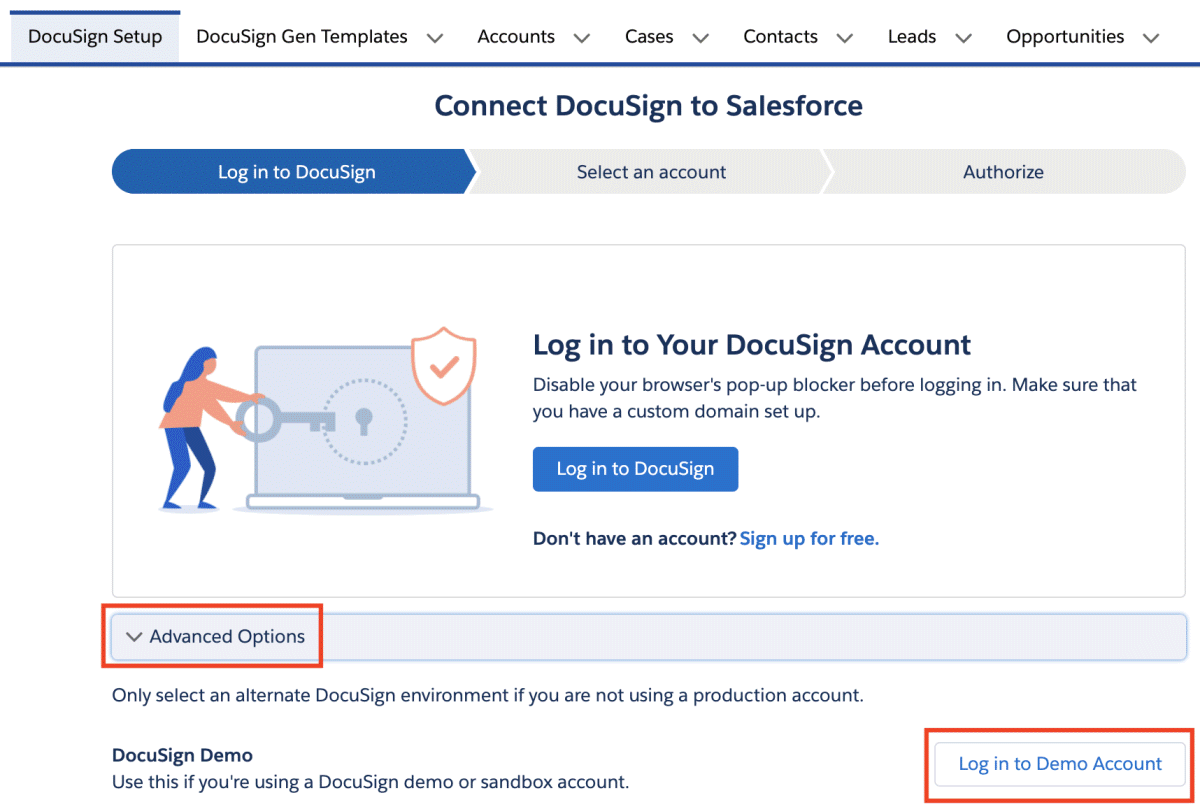Viewport: 1200px width, 807px height.
Task: Collapse the Advanced Options section
Action: click(x=649, y=637)
